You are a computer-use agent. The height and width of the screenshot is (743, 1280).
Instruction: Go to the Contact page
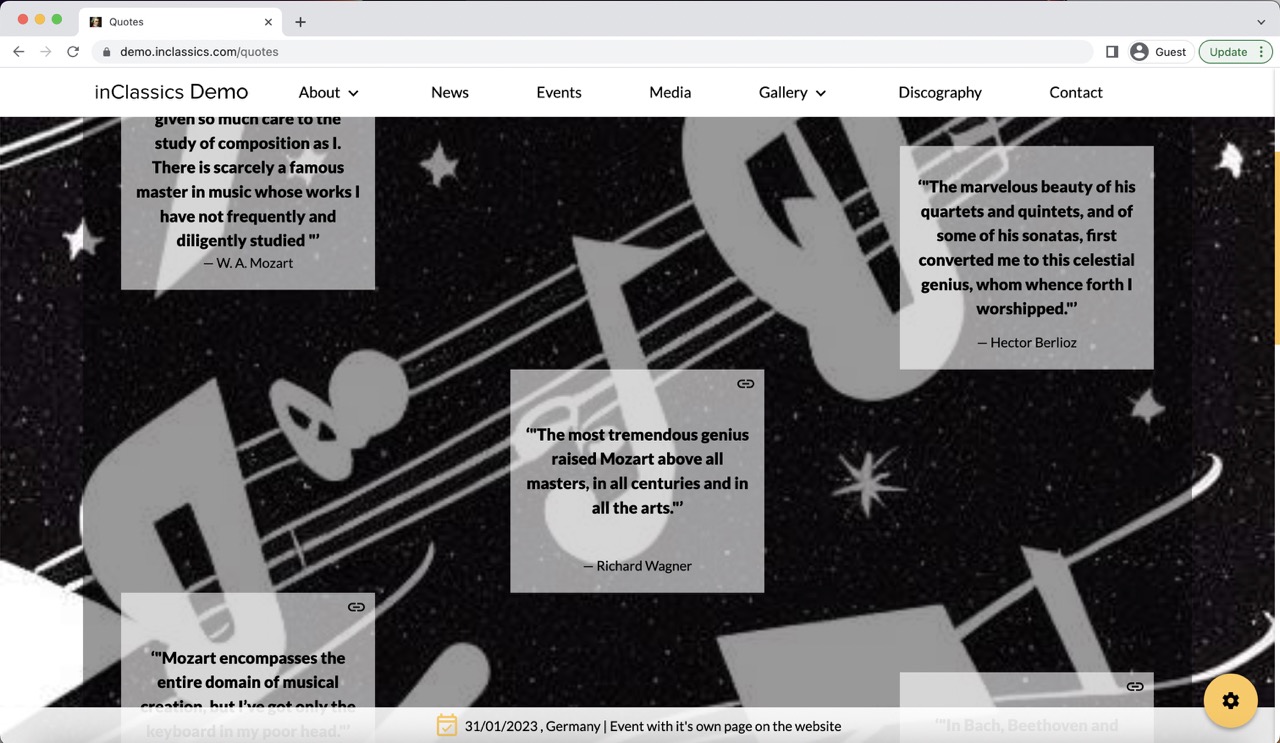(1076, 92)
